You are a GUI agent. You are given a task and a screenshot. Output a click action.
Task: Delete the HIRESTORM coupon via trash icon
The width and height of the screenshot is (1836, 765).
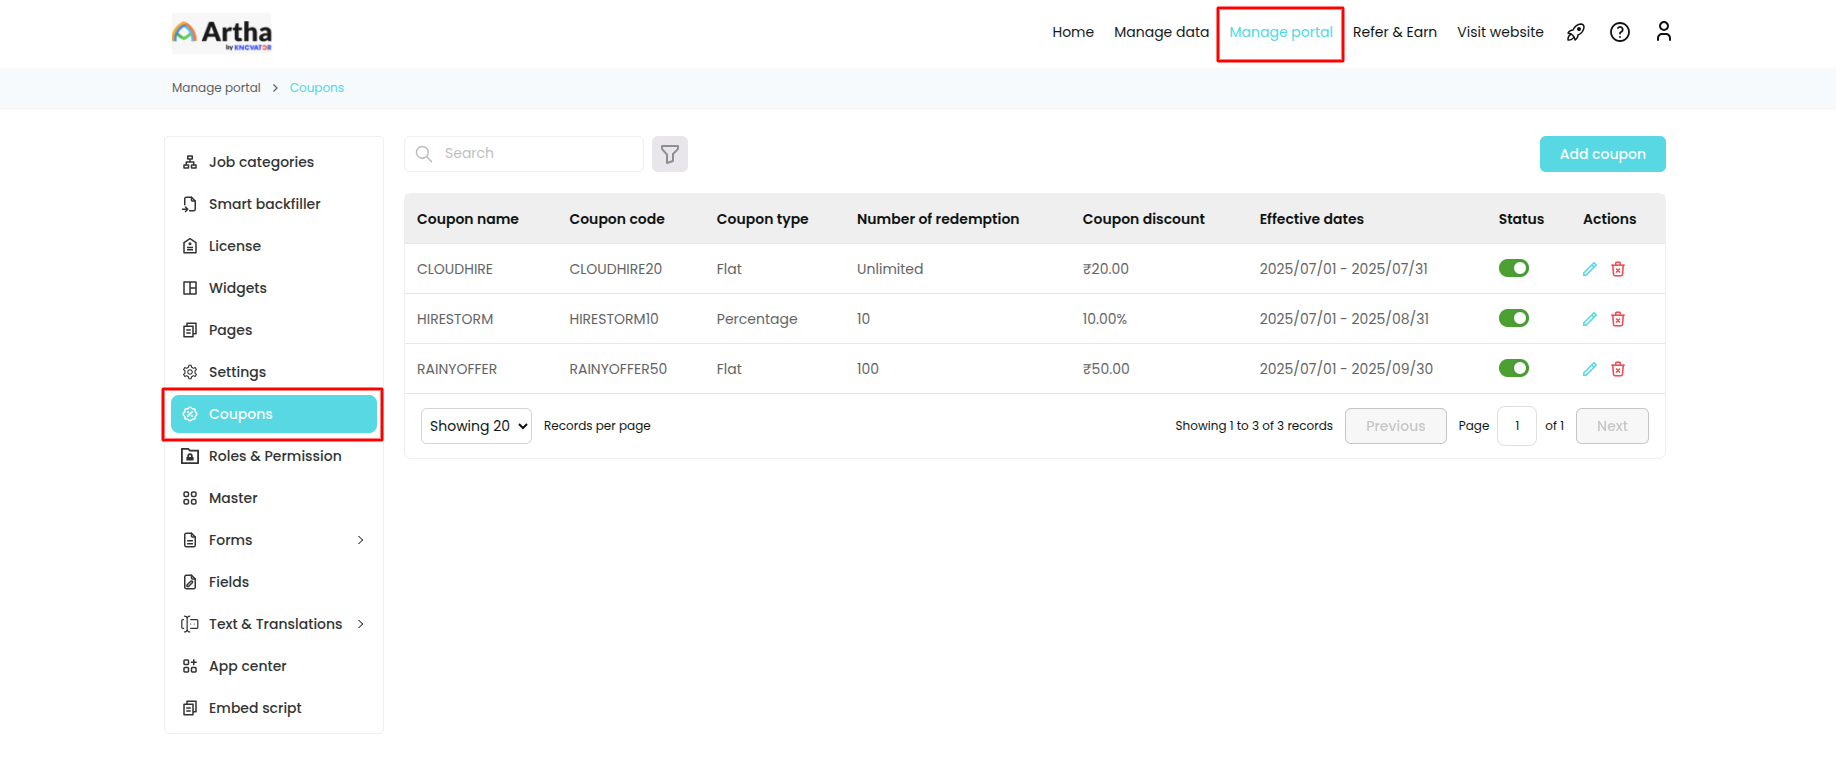[x=1617, y=319]
